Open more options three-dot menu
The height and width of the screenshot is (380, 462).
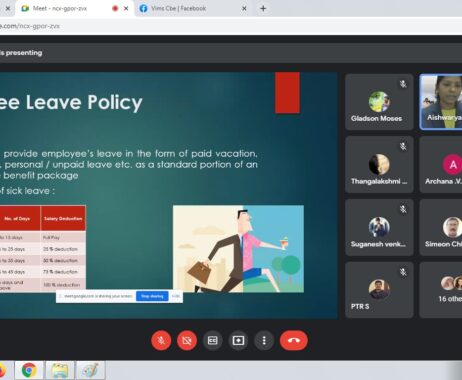(264, 340)
